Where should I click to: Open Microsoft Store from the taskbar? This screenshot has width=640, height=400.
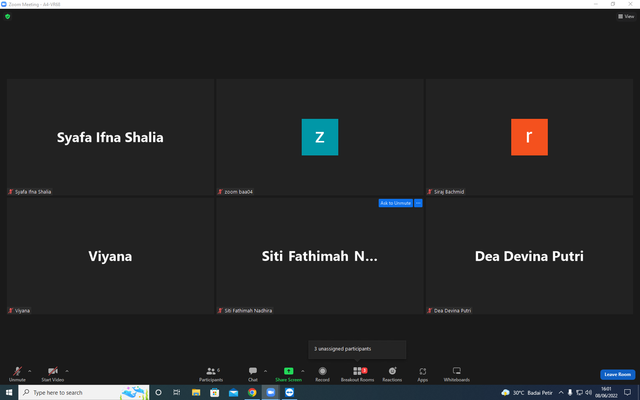pyautogui.click(x=215, y=392)
